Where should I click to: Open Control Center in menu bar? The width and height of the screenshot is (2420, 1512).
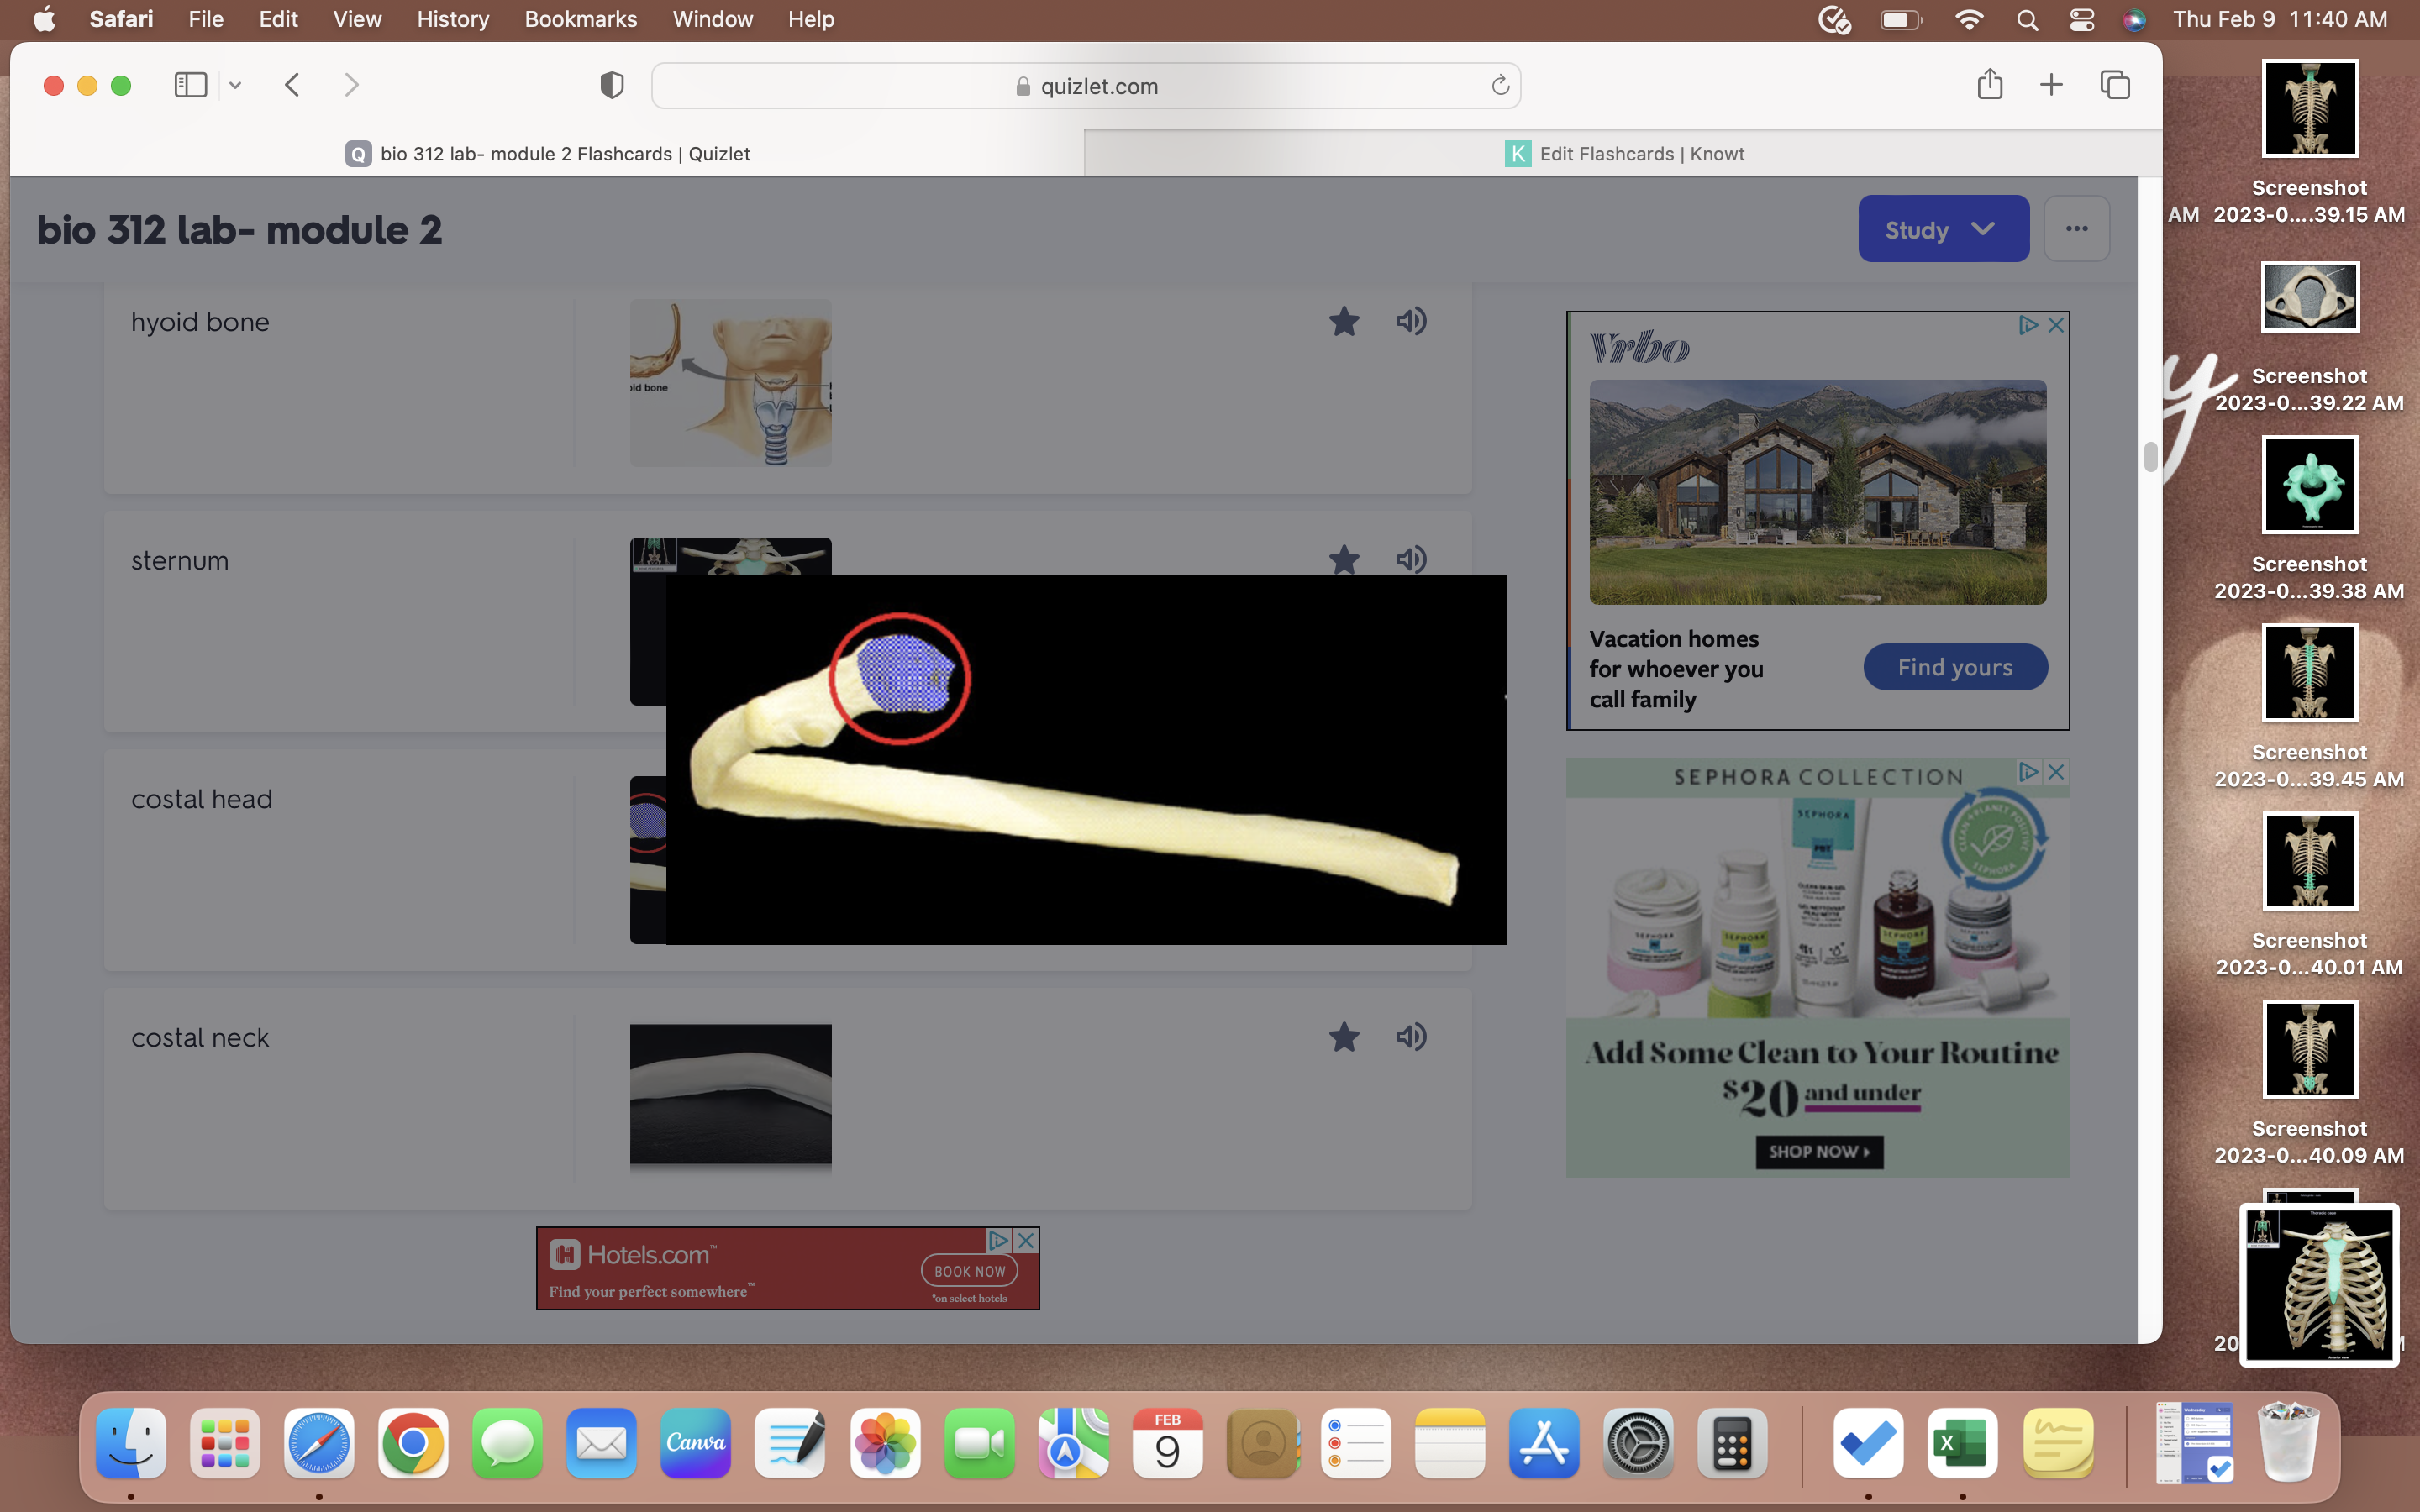[x=2081, y=19]
